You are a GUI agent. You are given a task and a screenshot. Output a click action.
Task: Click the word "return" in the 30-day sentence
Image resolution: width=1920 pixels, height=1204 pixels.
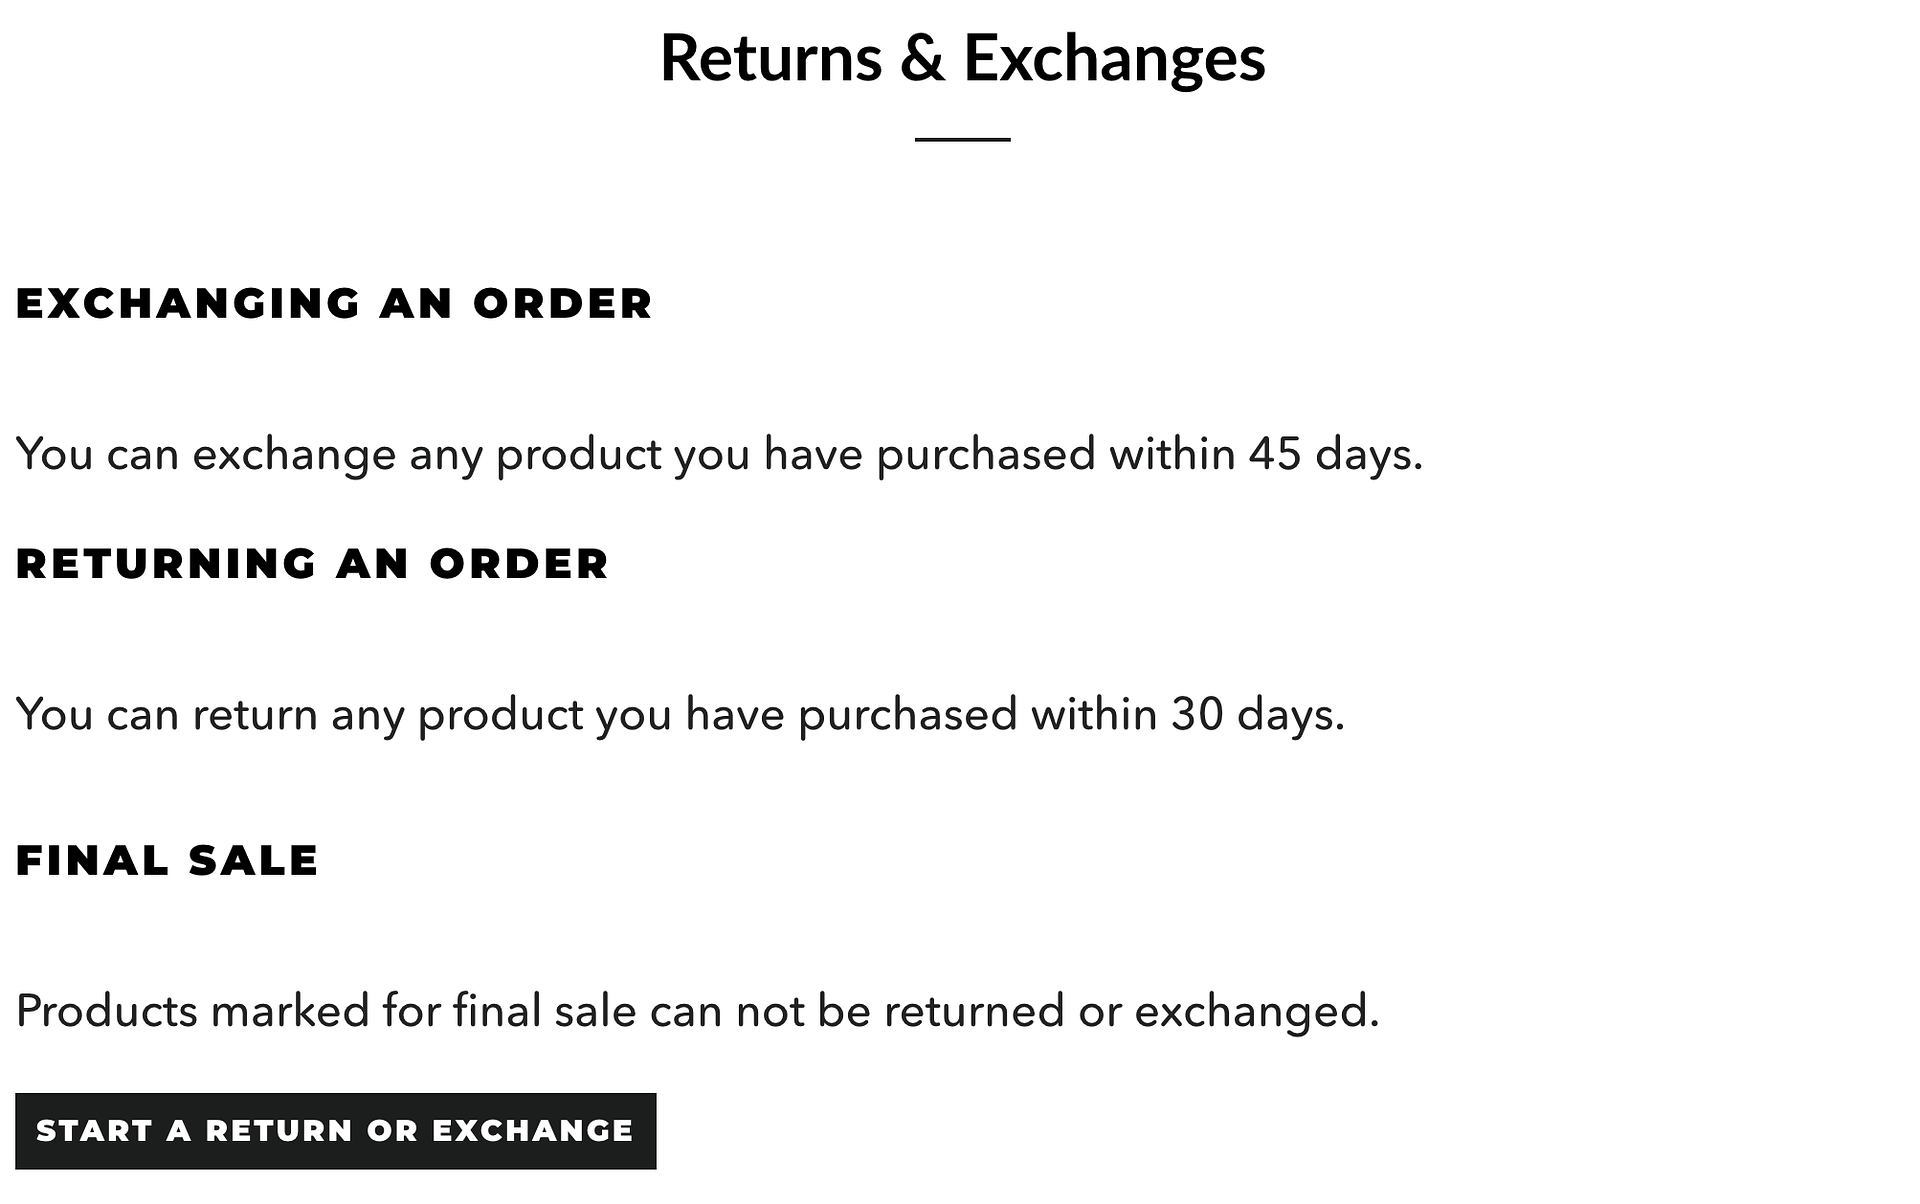pos(255,715)
